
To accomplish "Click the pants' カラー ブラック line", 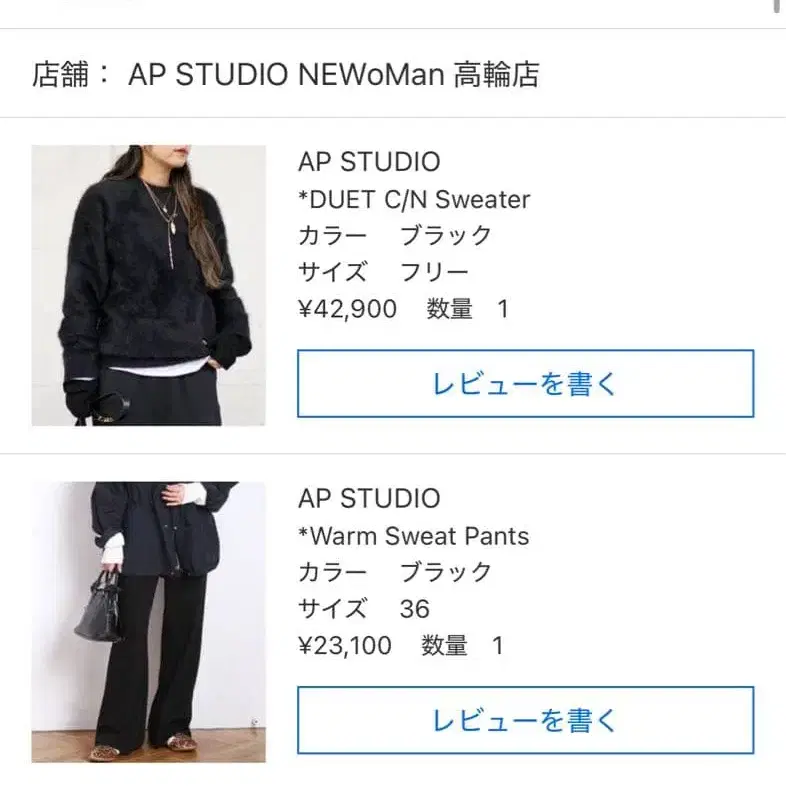I will coord(395,572).
